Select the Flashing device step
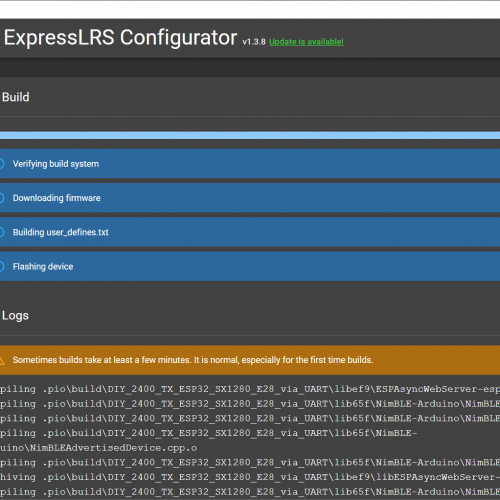Screen dimensions: 500x500 click(250, 266)
